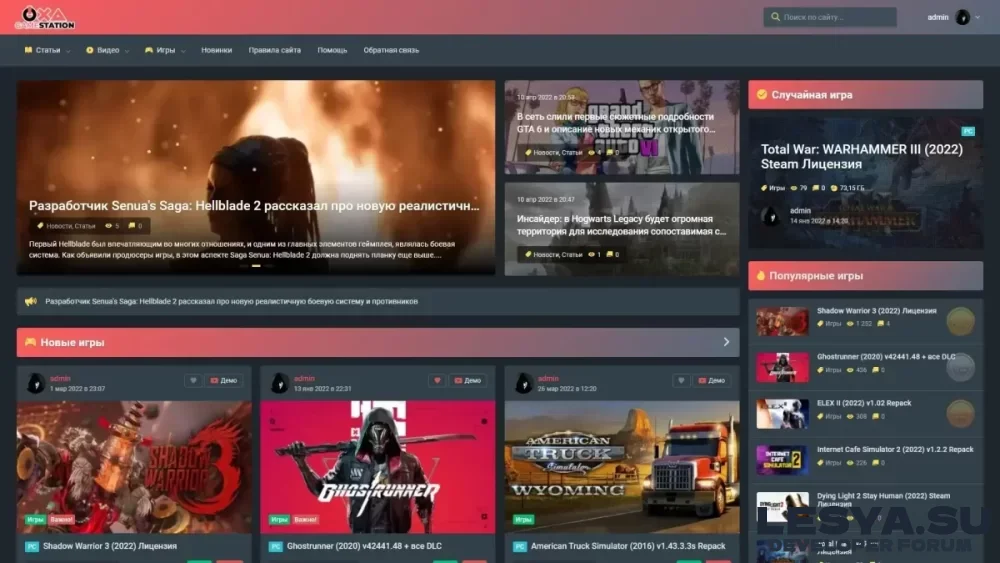
Task: Open Shadow Warrior 3 in popular games
Action: [x=876, y=311]
